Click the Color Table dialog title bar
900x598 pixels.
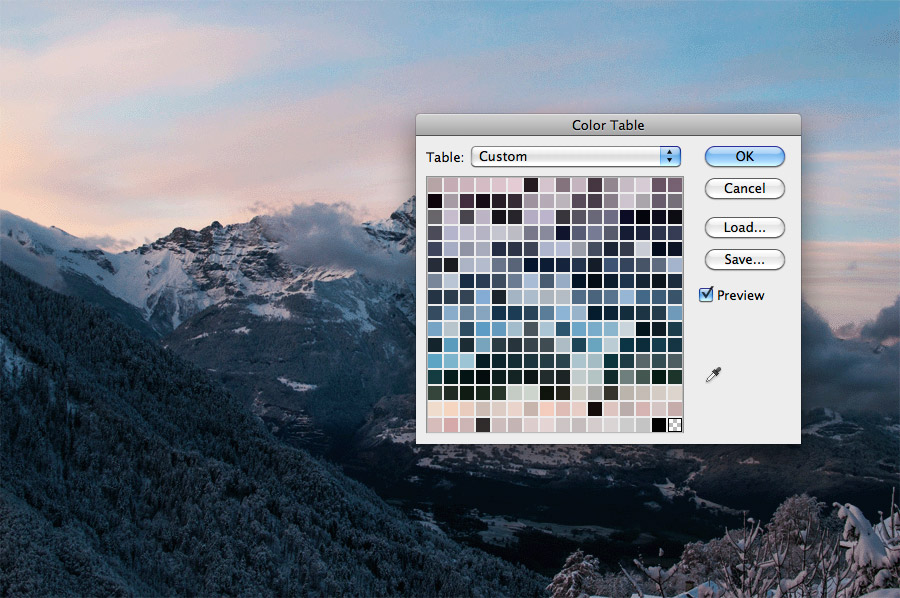coord(608,124)
